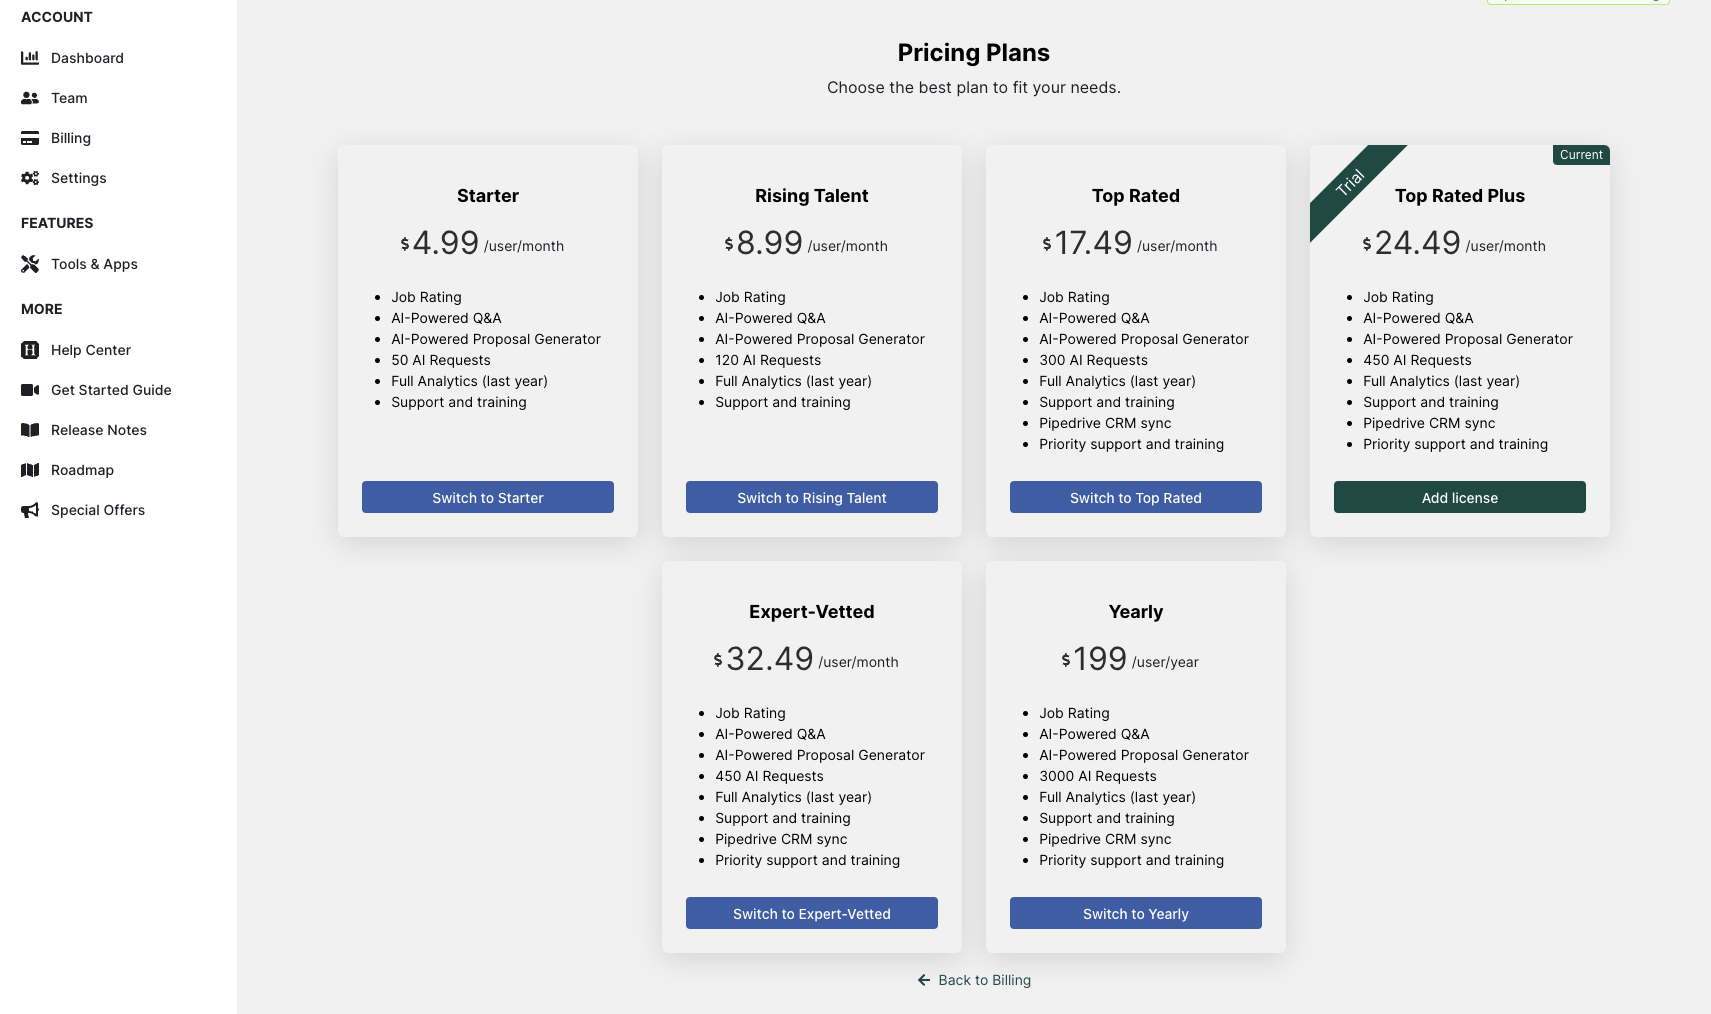Click the Billing card icon
The height and width of the screenshot is (1014, 1711).
(x=30, y=138)
